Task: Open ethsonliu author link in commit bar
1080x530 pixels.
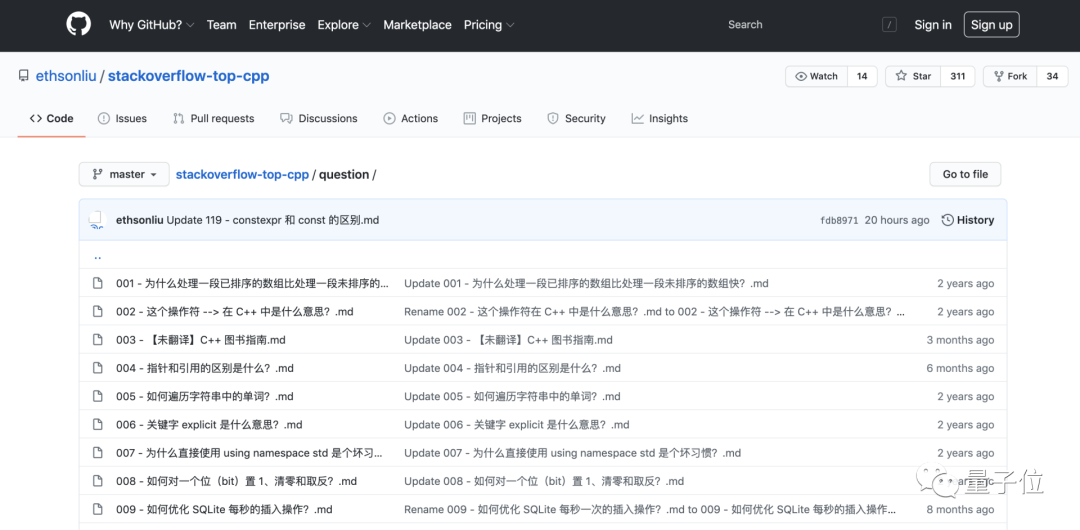Action: [x=140, y=220]
